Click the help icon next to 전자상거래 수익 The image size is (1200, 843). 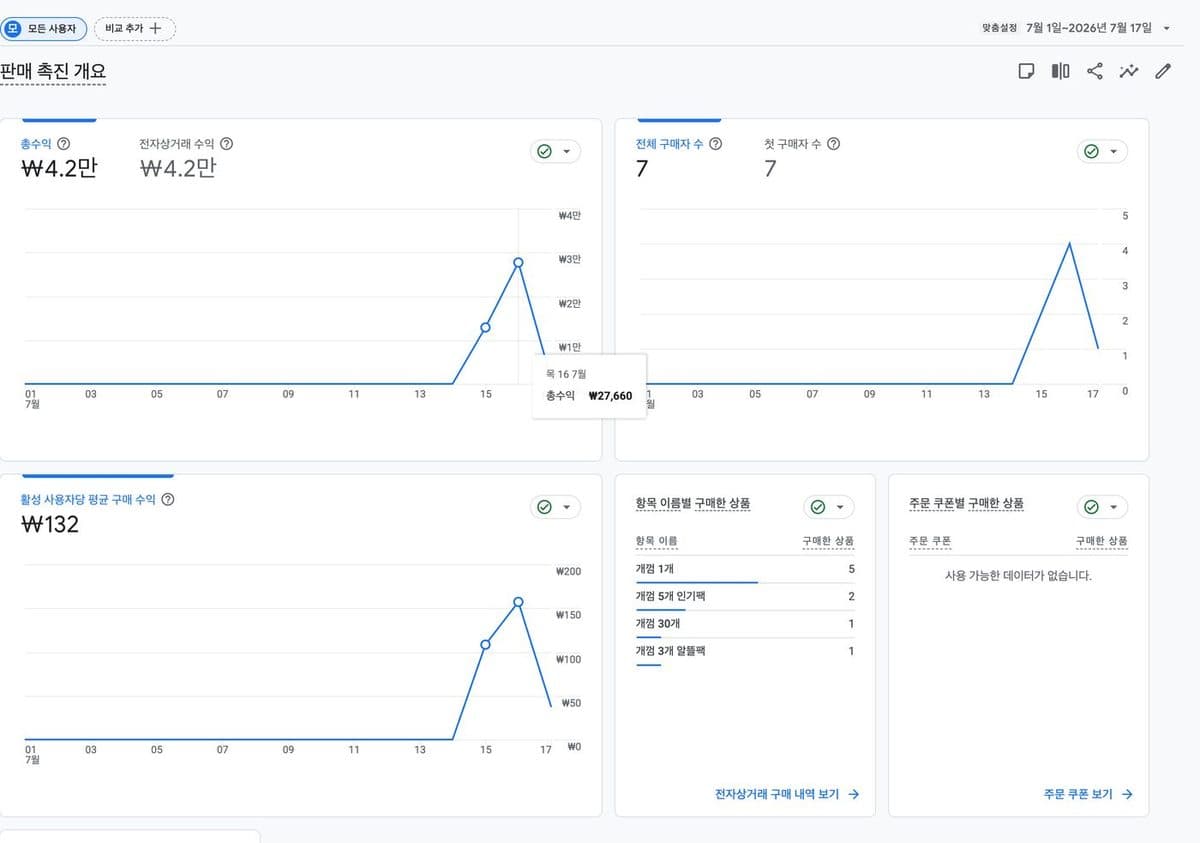(x=226, y=144)
